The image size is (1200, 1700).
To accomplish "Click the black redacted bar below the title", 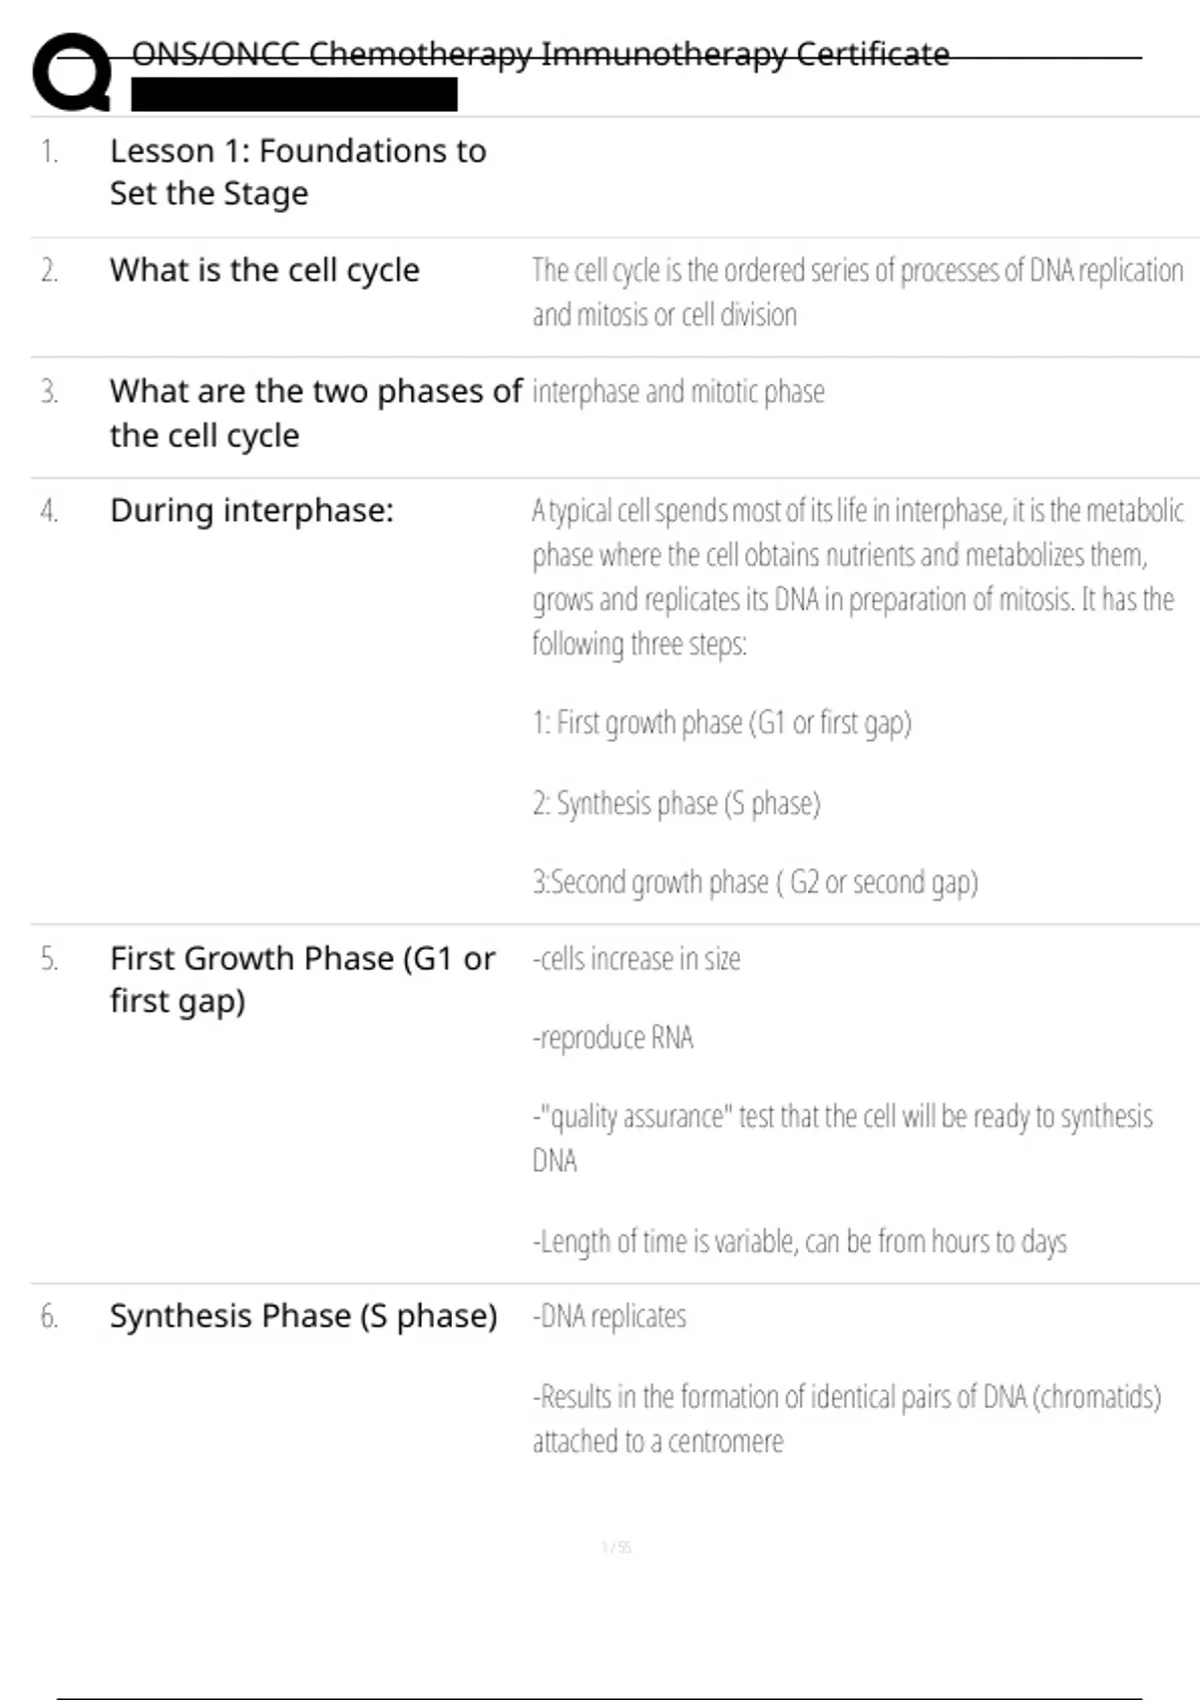I will [x=294, y=94].
